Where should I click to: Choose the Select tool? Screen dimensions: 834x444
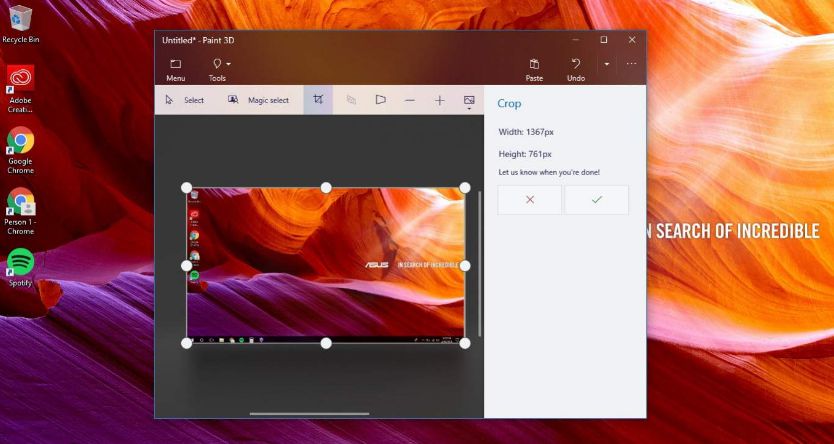pos(185,100)
